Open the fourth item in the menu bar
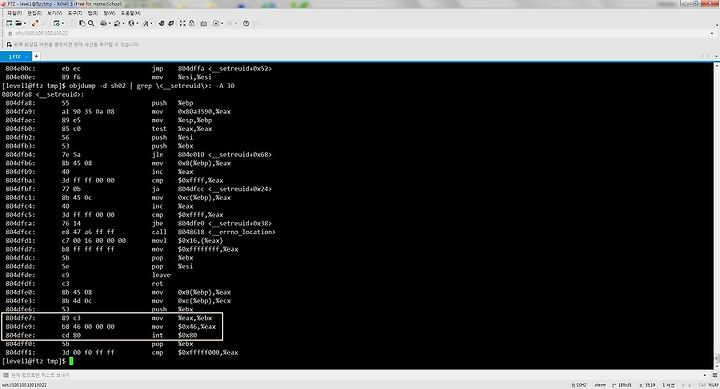The width and height of the screenshot is (720, 389). 75,13
